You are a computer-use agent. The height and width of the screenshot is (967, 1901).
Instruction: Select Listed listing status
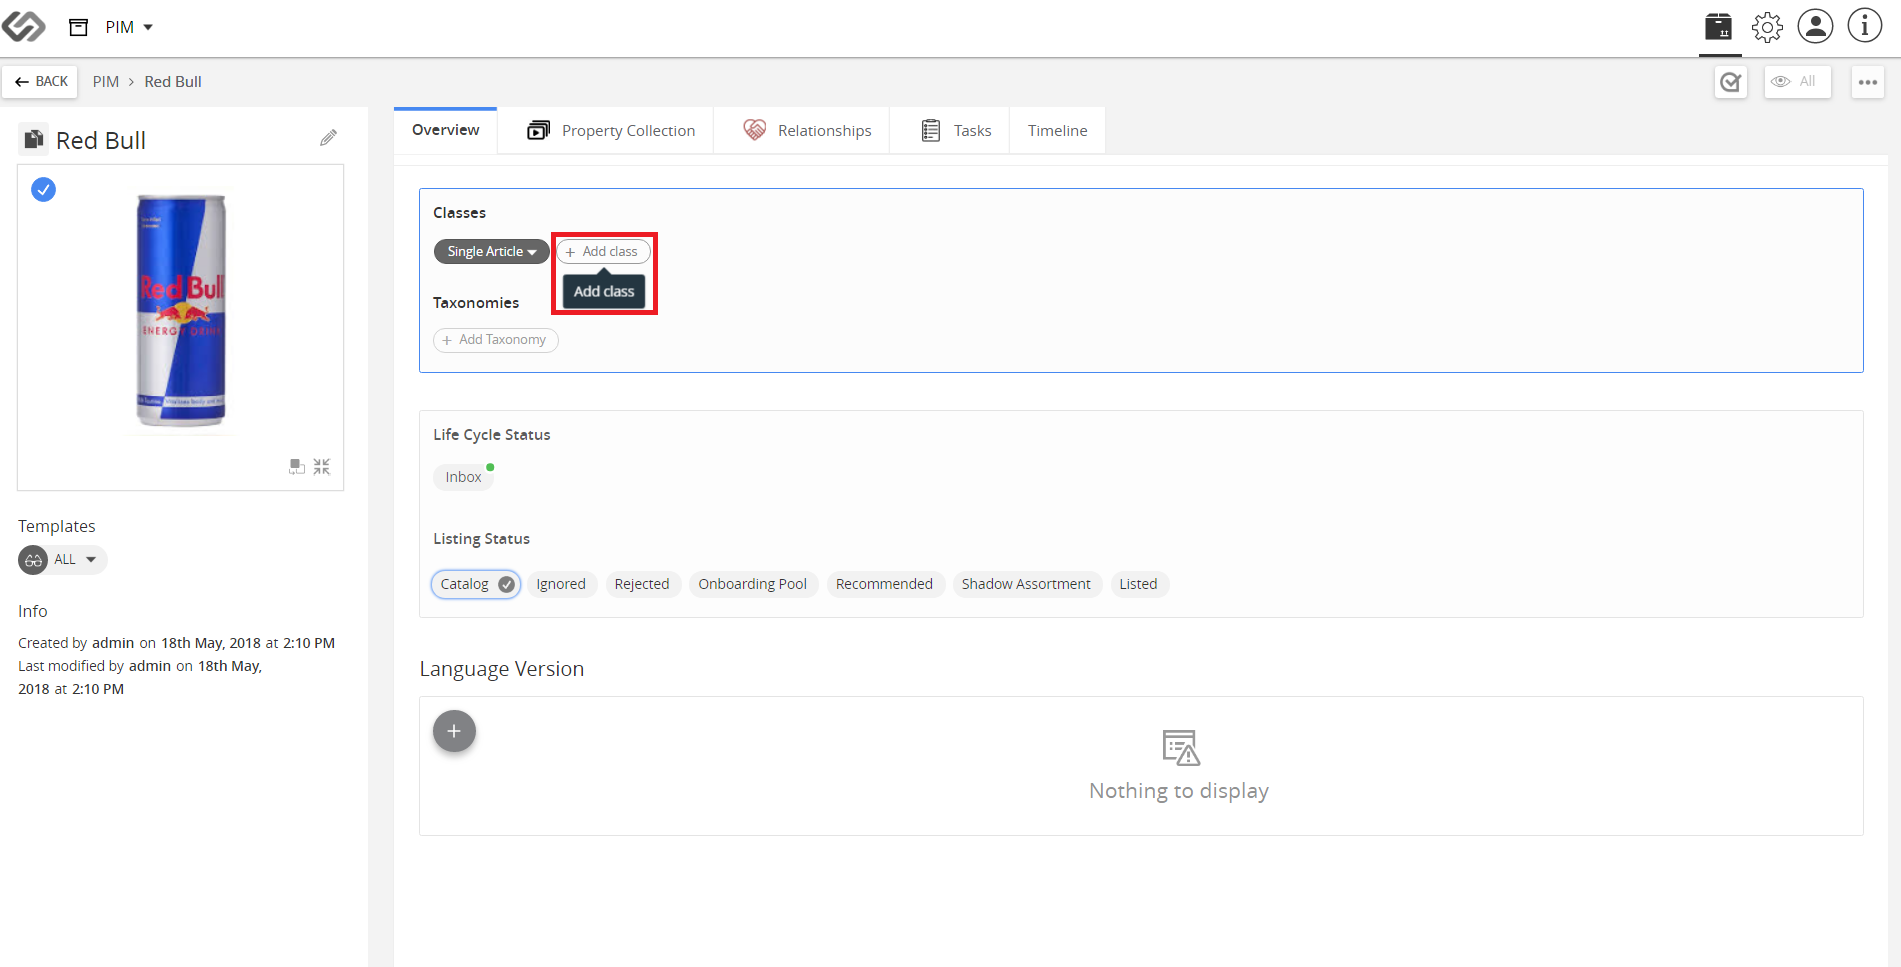tap(1138, 584)
